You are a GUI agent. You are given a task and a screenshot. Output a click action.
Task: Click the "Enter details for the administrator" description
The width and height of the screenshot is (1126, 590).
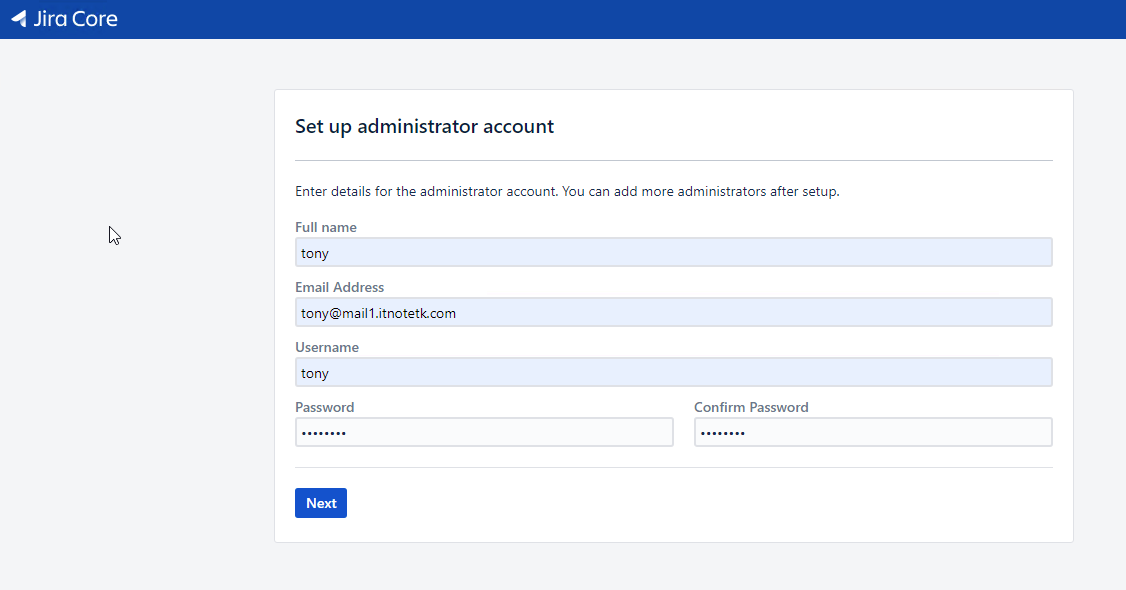pyautogui.click(x=566, y=191)
